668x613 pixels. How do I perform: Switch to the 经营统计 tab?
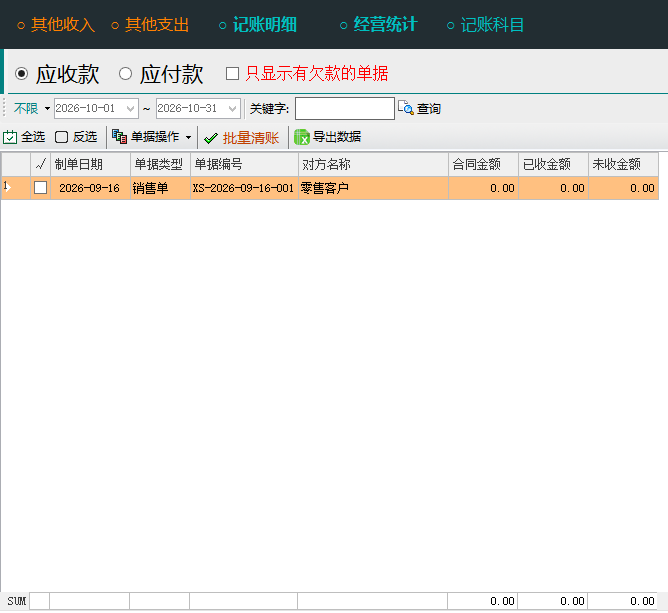(379, 25)
